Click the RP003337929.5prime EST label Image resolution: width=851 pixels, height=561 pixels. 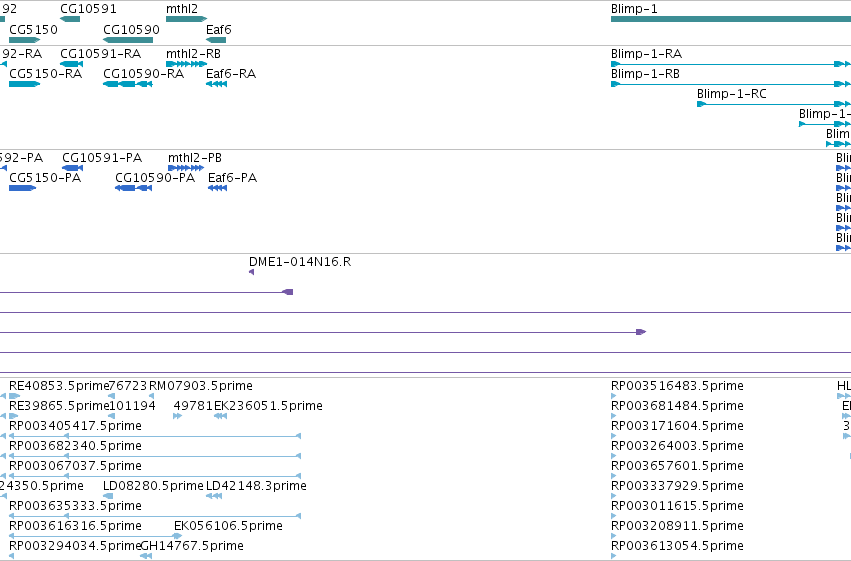click(x=677, y=486)
